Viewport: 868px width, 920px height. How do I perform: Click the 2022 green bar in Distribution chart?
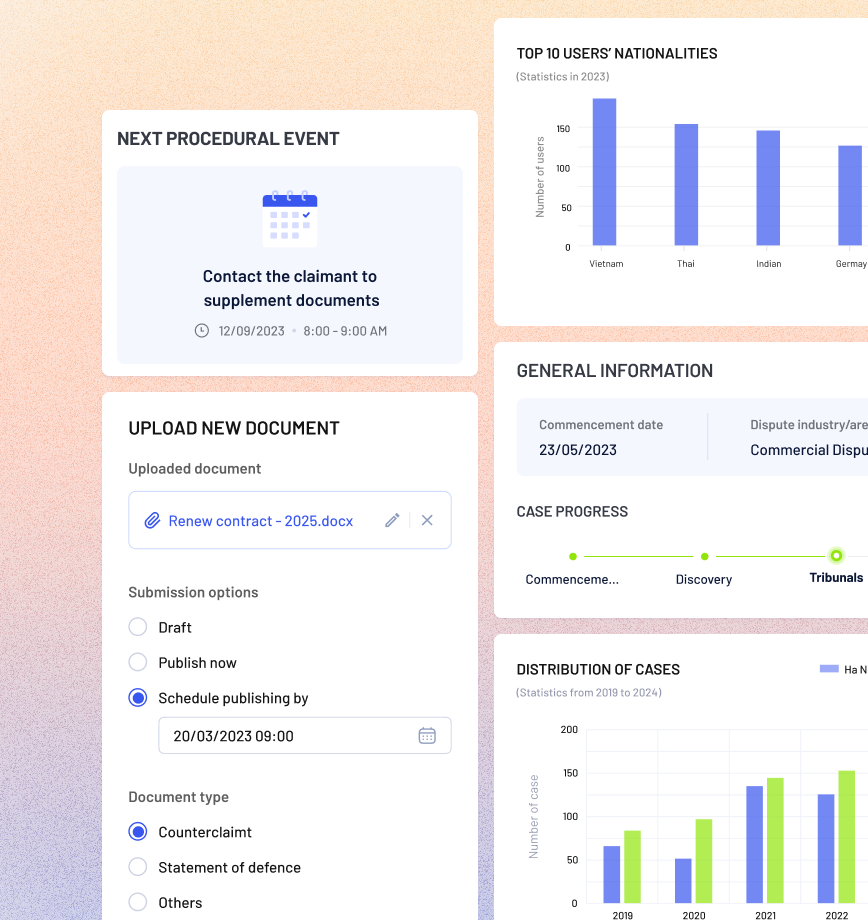click(846, 837)
